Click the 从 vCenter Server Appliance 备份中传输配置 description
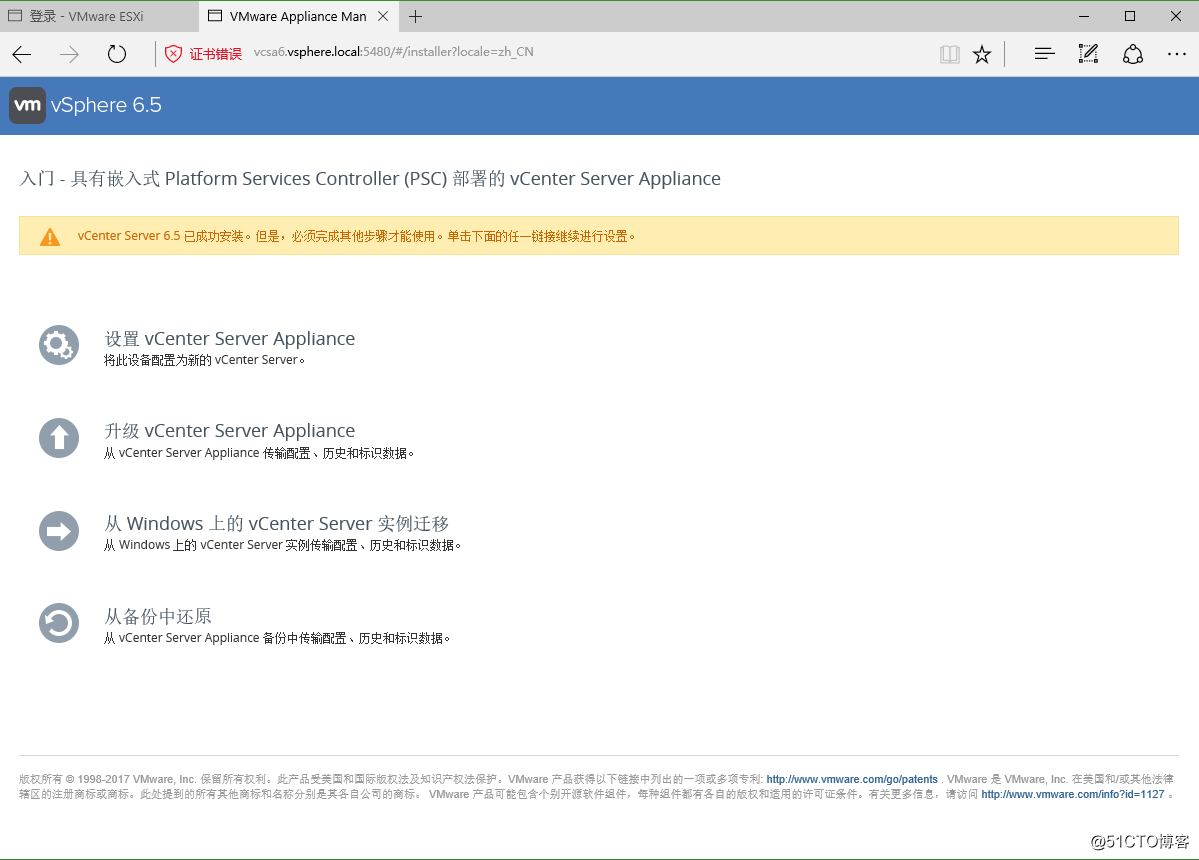This screenshot has width=1199, height=860. click(277, 638)
